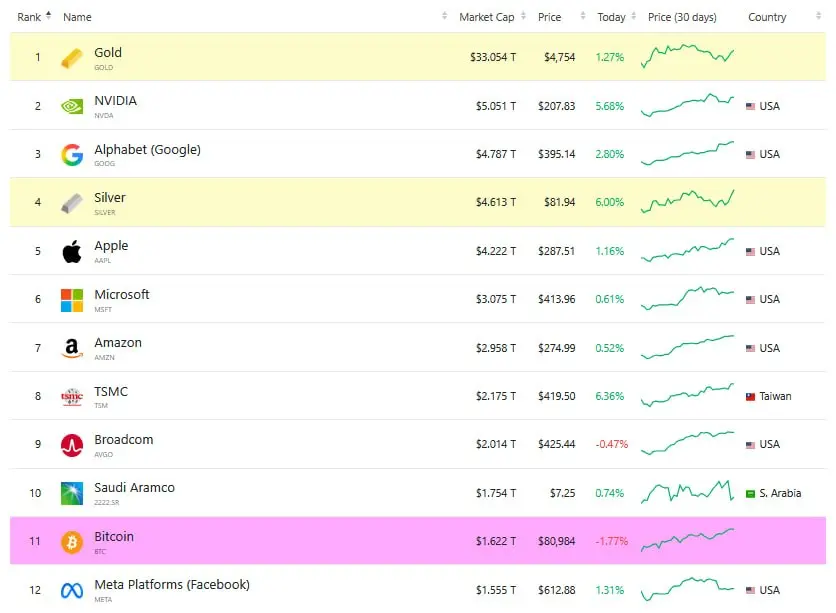Open the Silver asset link
This screenshot has height=613, width=836.
(x=110, y=198)
